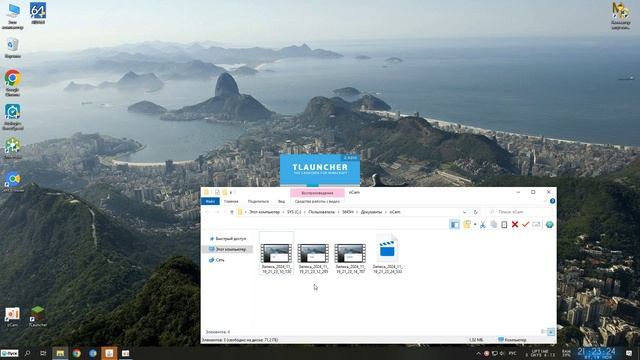Click the Поиск oCam search field

coord(519,212)
